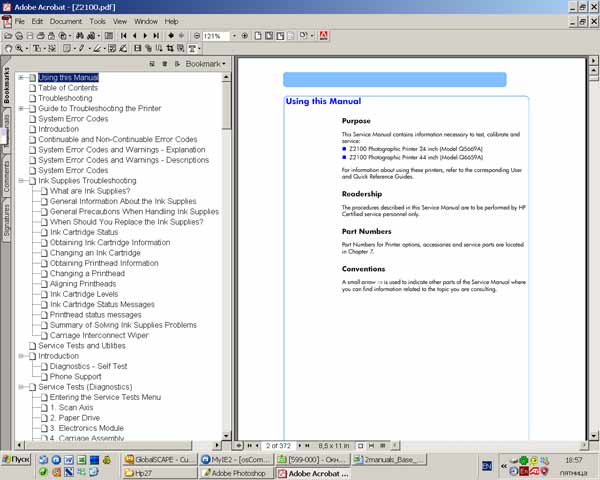Viewport: 600px width, 480px height.
Task: Toggle the Show/Hide Navigation Pane icon
Action: [109, 36]
